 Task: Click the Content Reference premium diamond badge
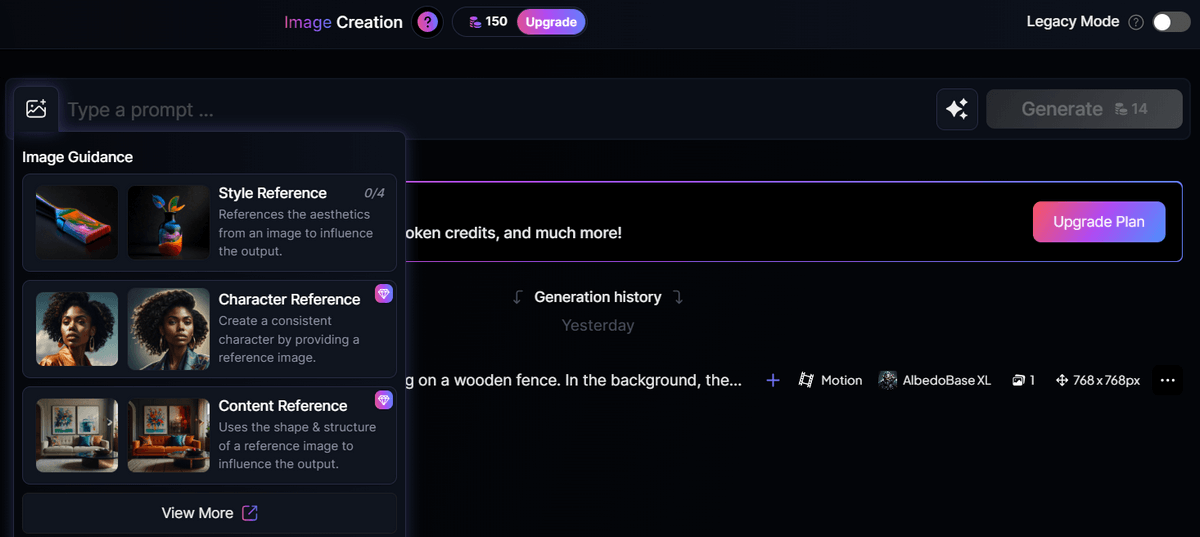click(383, 400)
